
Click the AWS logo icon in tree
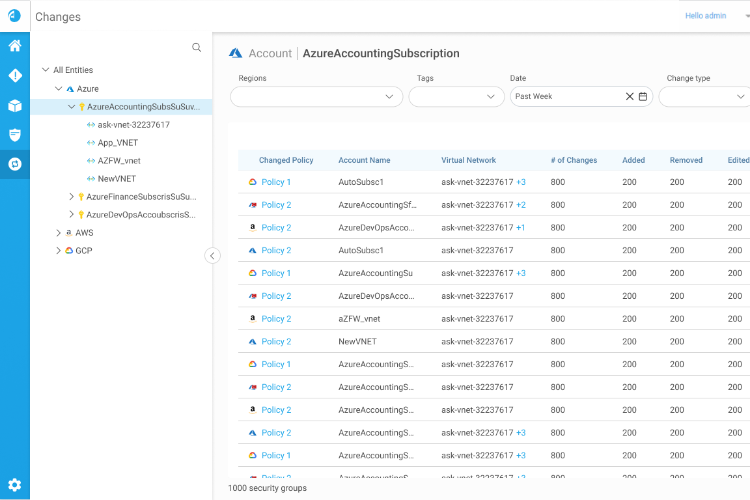(69, 233)
